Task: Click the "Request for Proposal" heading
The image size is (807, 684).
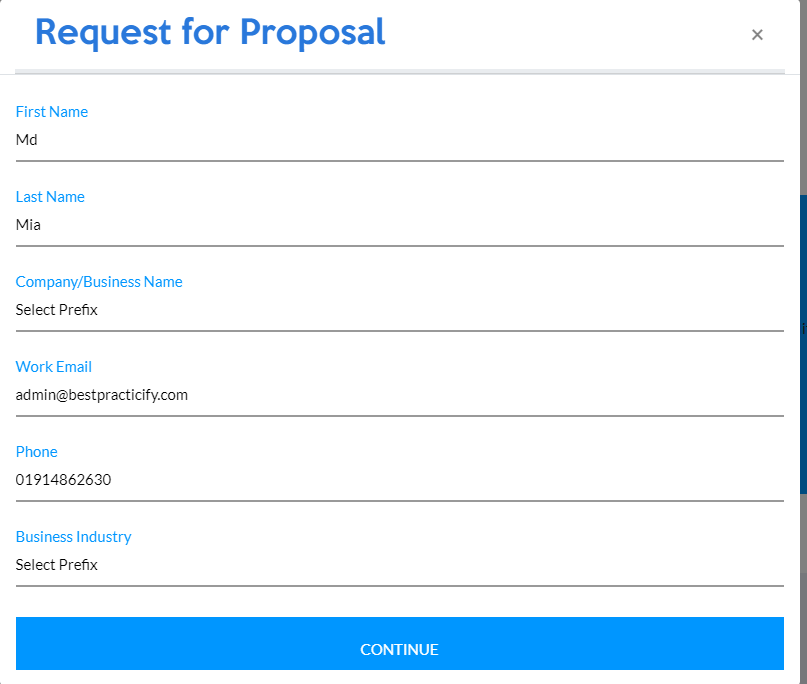Action: click(x=210, y=33)
